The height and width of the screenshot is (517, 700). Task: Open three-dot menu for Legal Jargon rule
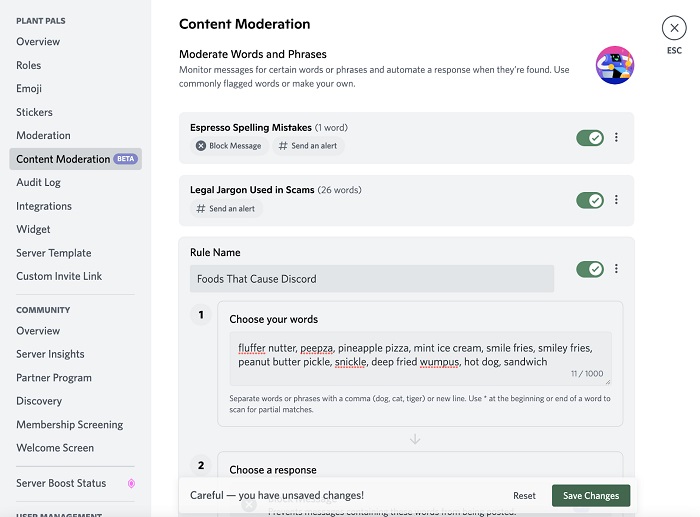[x=616, y=200]
